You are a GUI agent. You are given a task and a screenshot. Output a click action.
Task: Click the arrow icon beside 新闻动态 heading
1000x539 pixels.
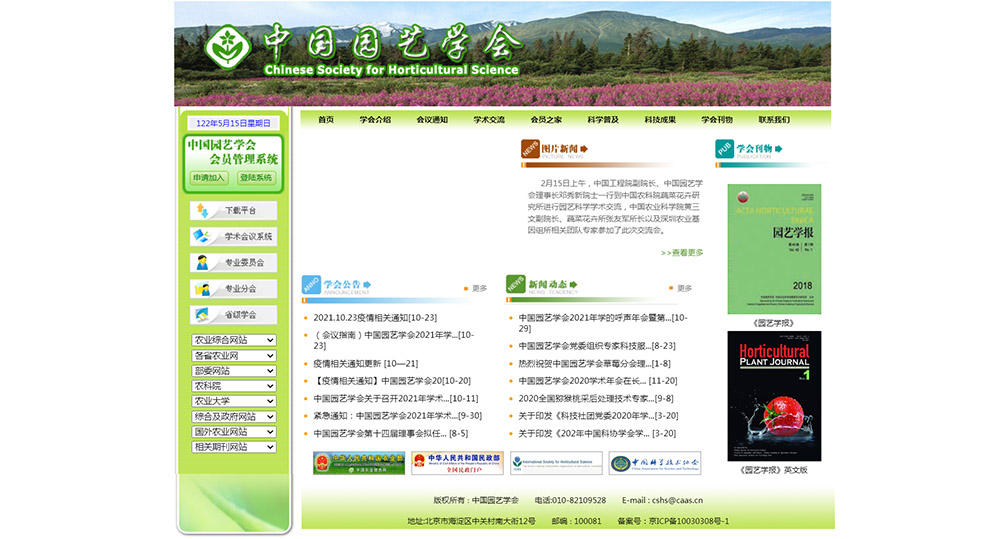(x=573, y=284)
